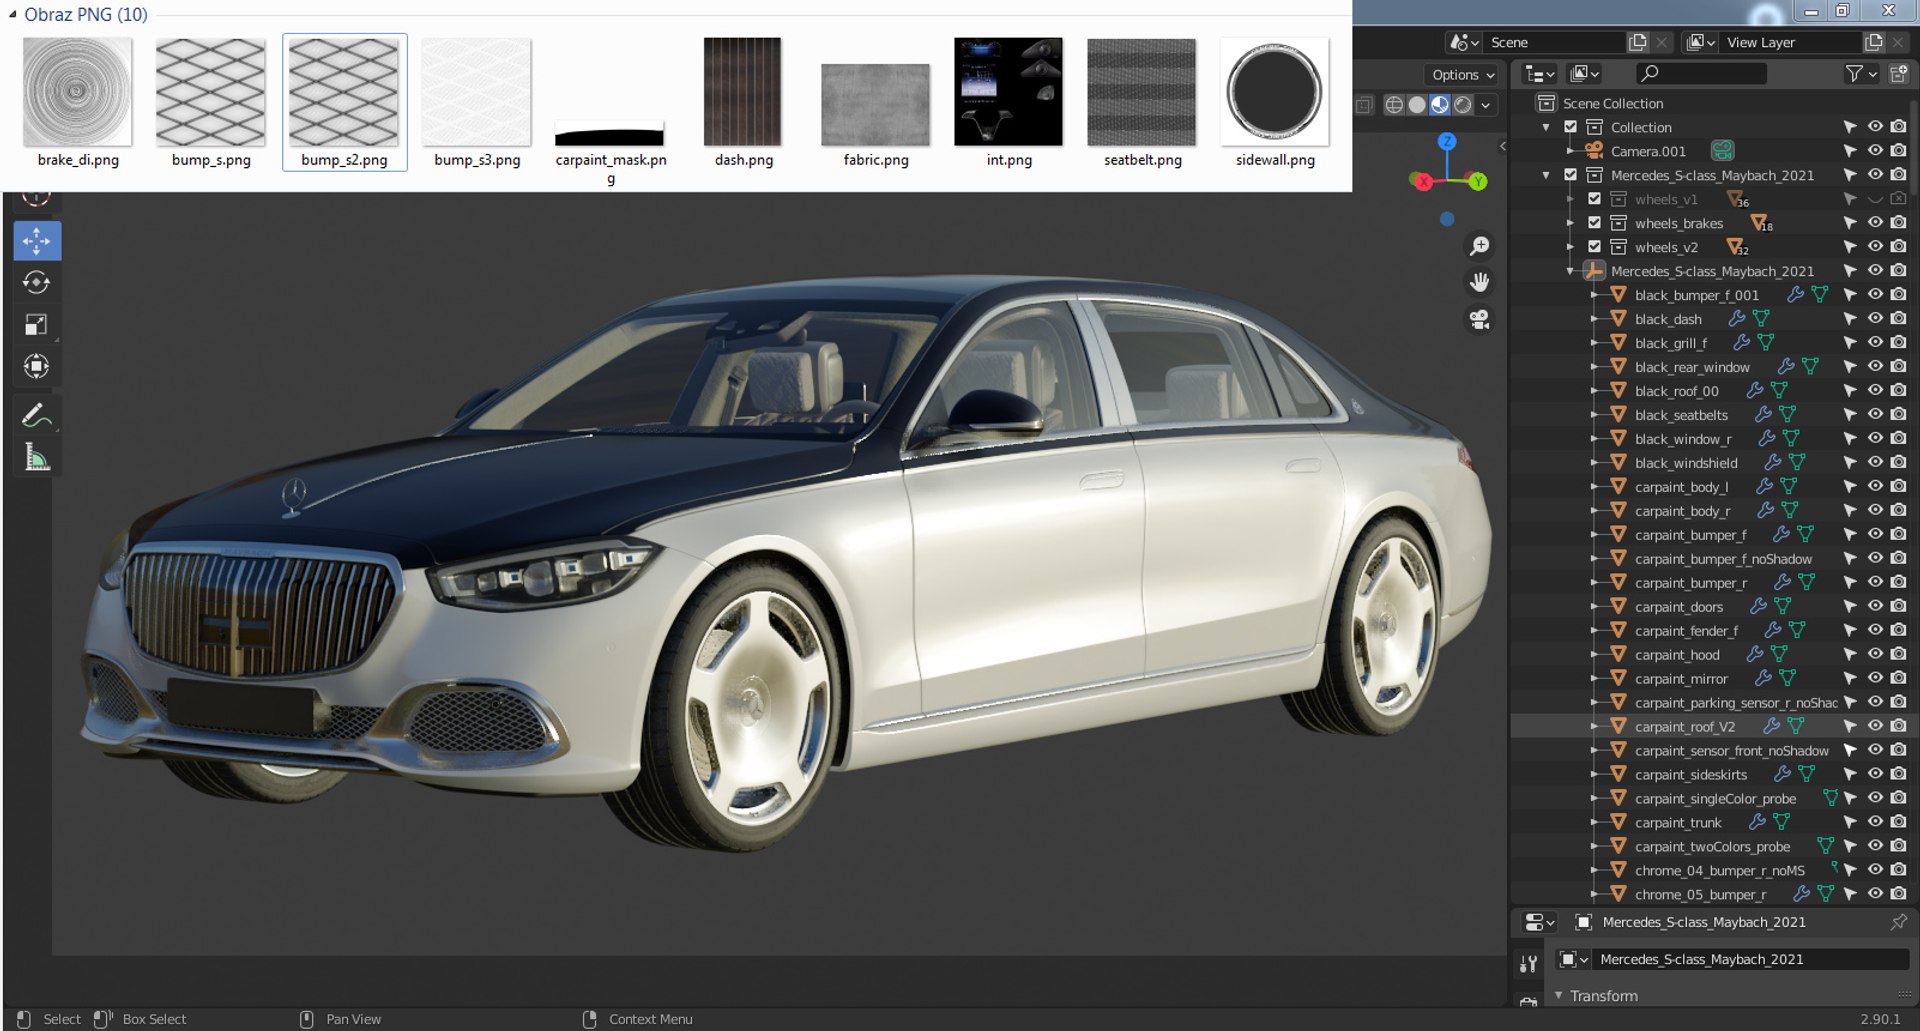Screen dimensions: 1920x1031
Task: Click the wheels_v2 collection icon
Action: [1619, 247]
